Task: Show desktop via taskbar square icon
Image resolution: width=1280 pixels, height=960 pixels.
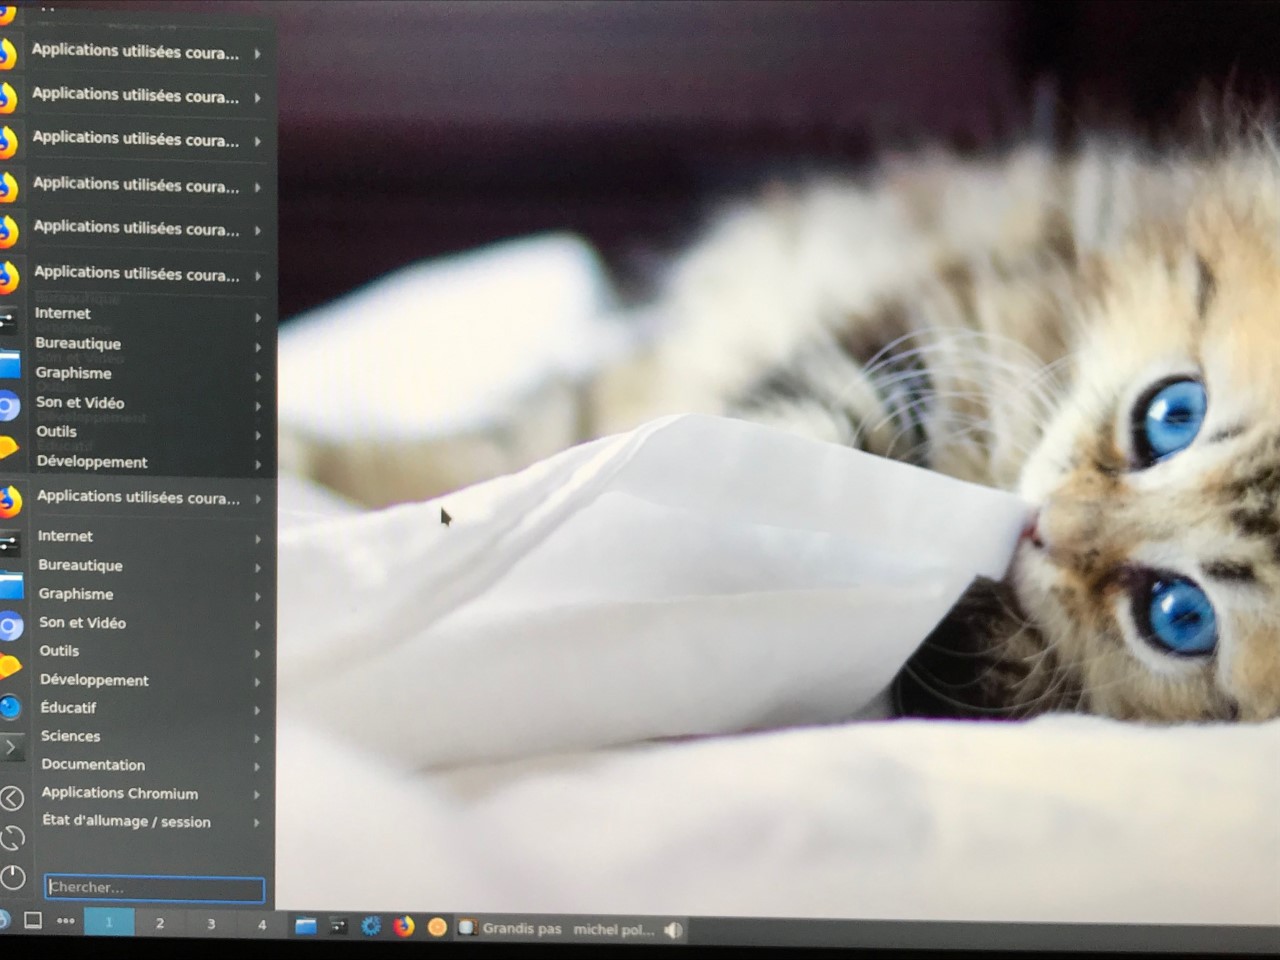Action: (x=33, y=921)
